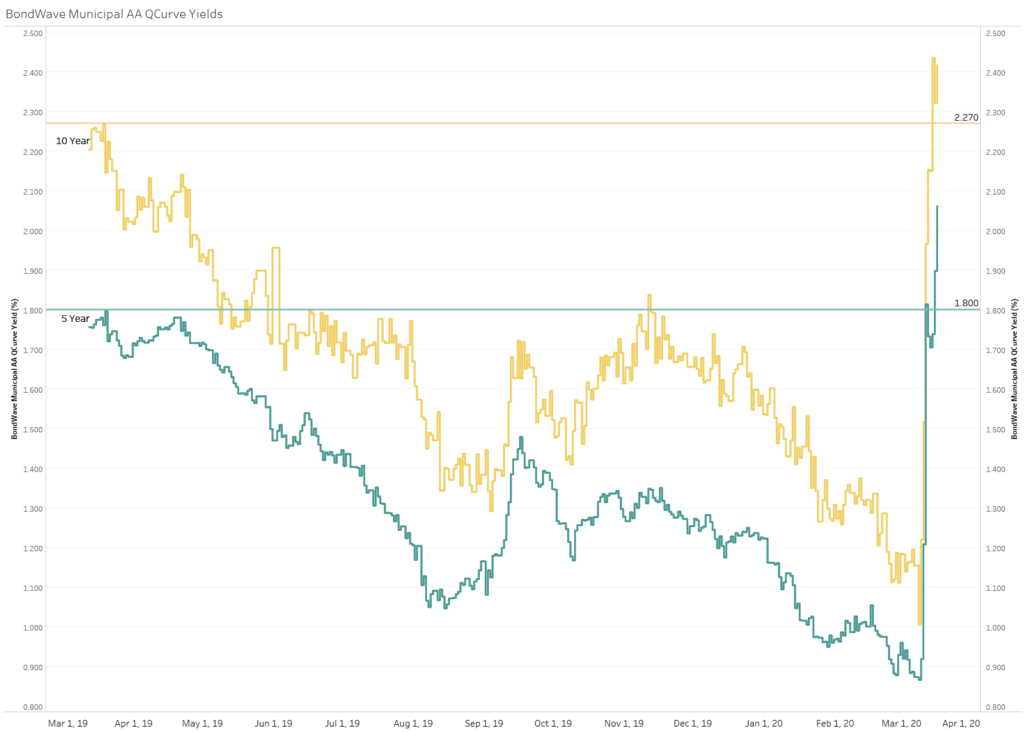Select the 1.900 tick on left axis
1024x732 pixels.
click(x=33, y=271)
